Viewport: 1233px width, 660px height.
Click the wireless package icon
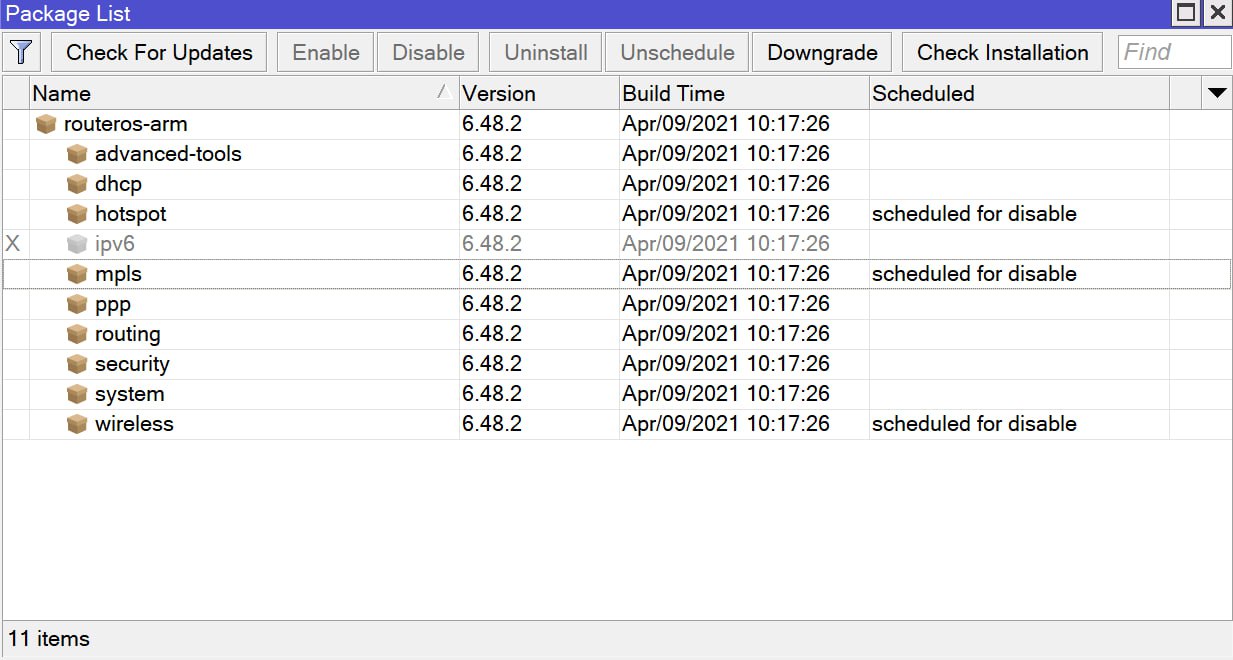[77, 424]
